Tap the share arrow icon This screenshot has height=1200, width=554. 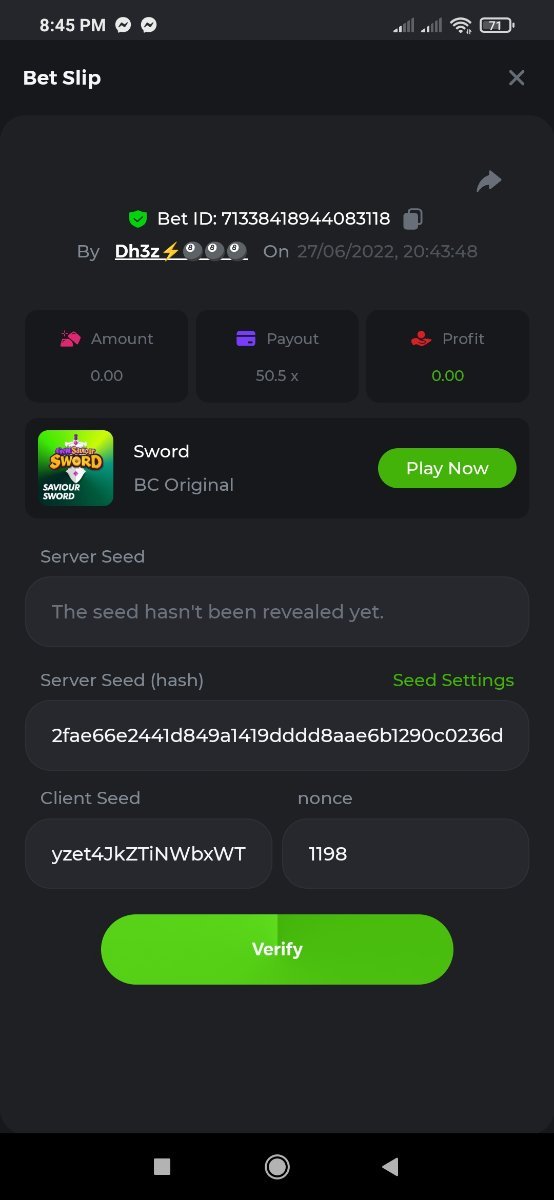click(489, 181)
